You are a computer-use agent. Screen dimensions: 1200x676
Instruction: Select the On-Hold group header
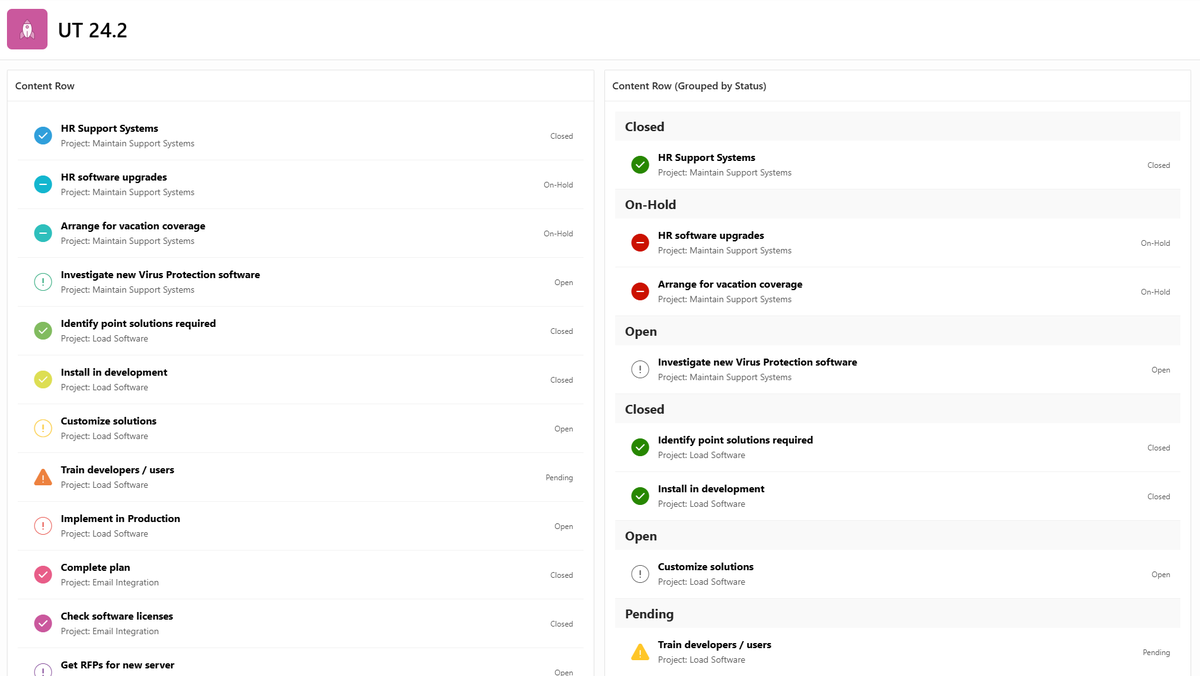pyautogui.click(x=898, y=204)
